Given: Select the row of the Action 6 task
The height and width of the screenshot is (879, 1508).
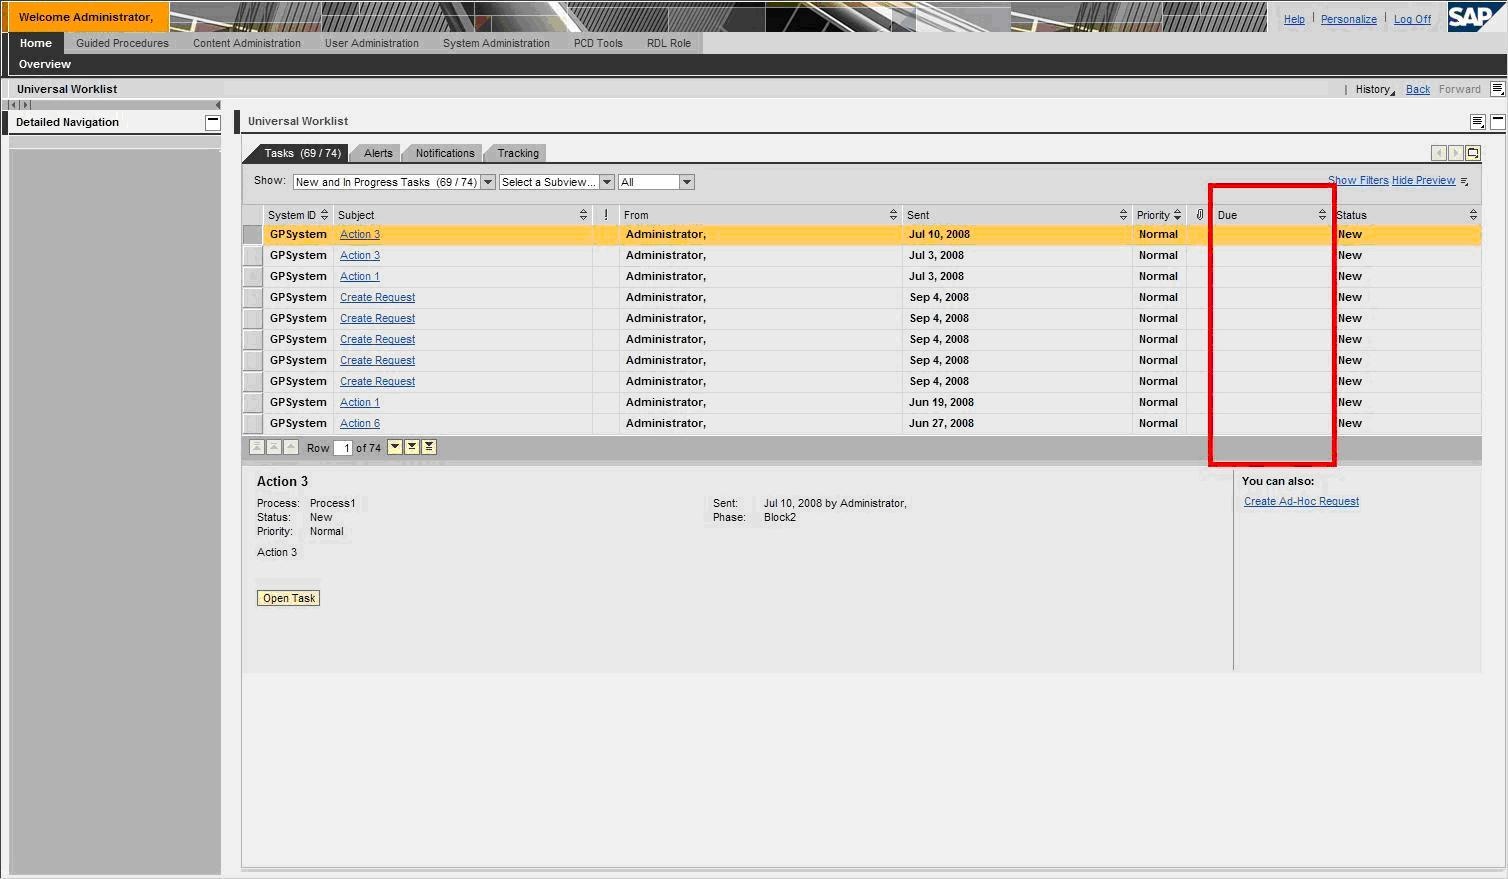Looking at the screenshot, I should click(x=252, y=424).
